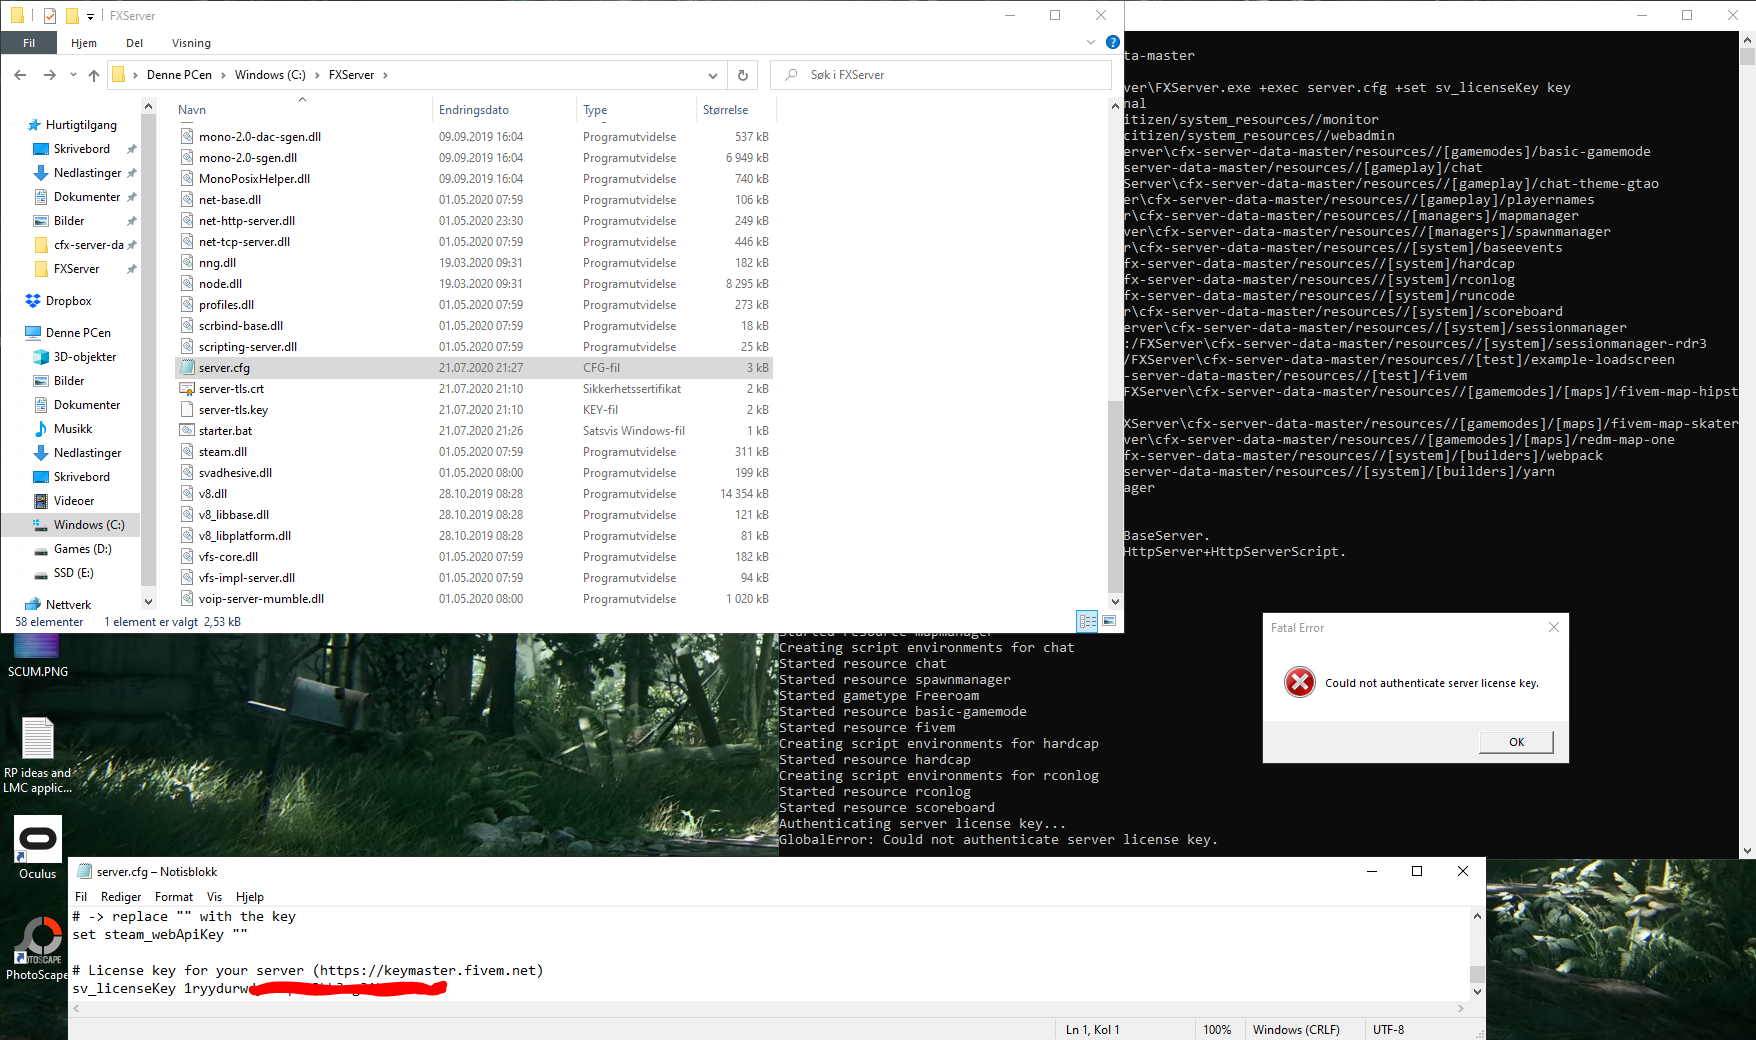Select steam.dll in the file list
Viewport: 1756px width, 1040px height.
point(223,452)
